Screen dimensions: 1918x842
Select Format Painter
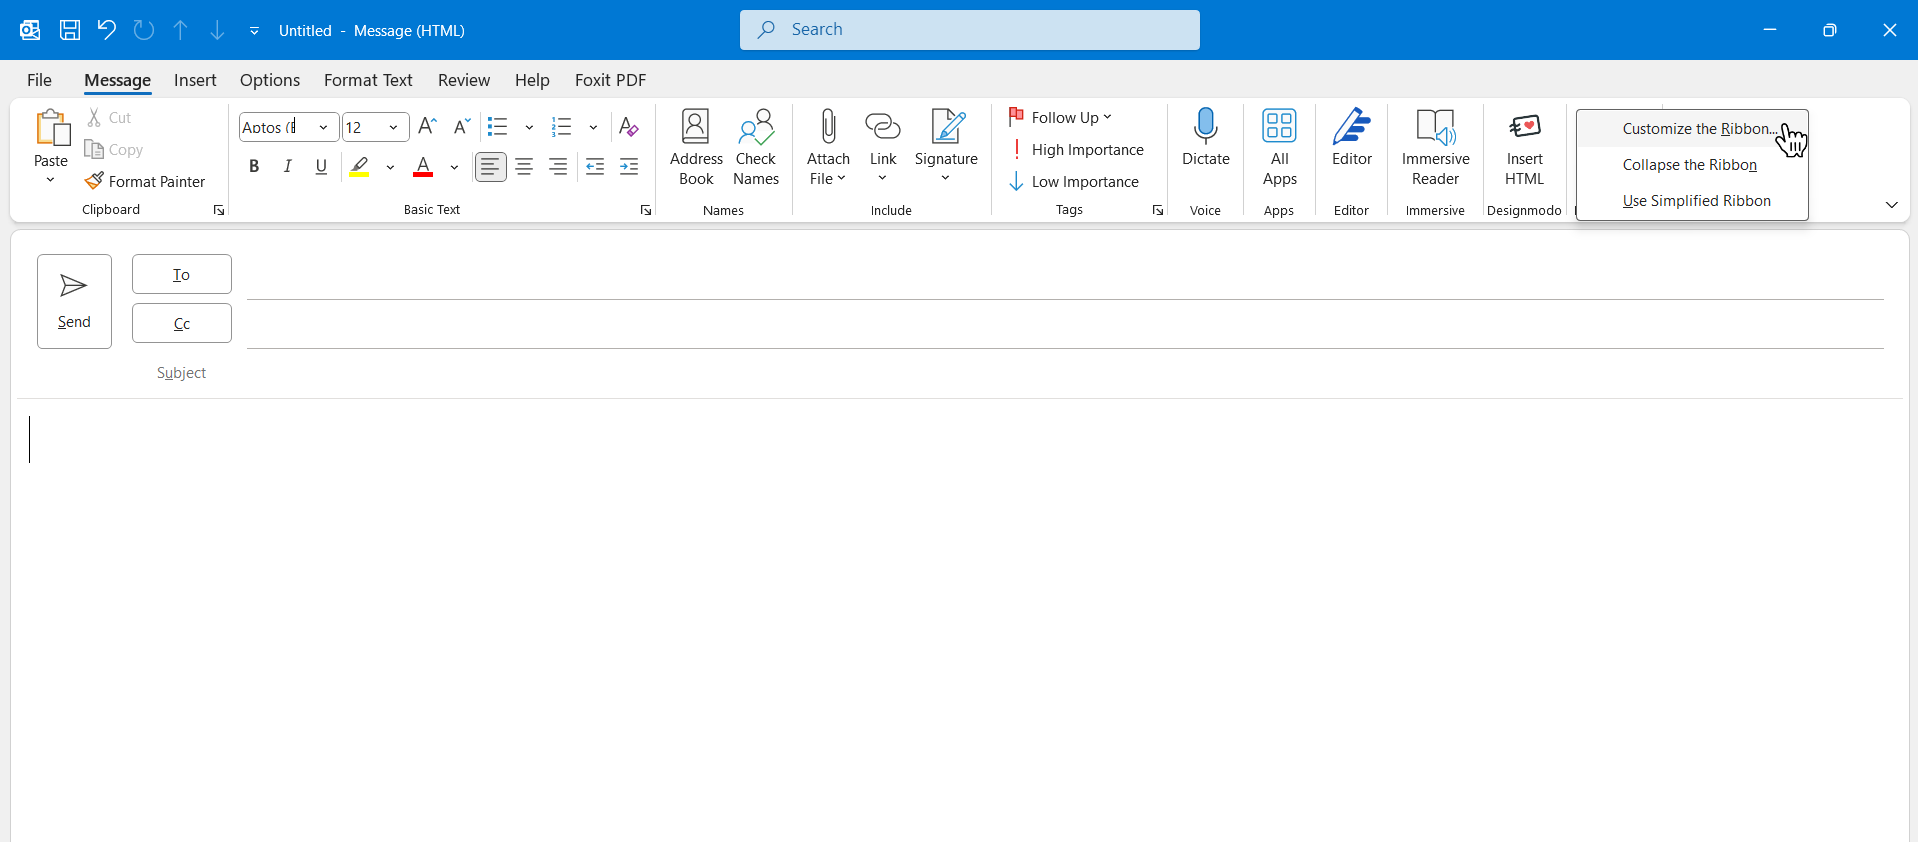tap(146, 181)
